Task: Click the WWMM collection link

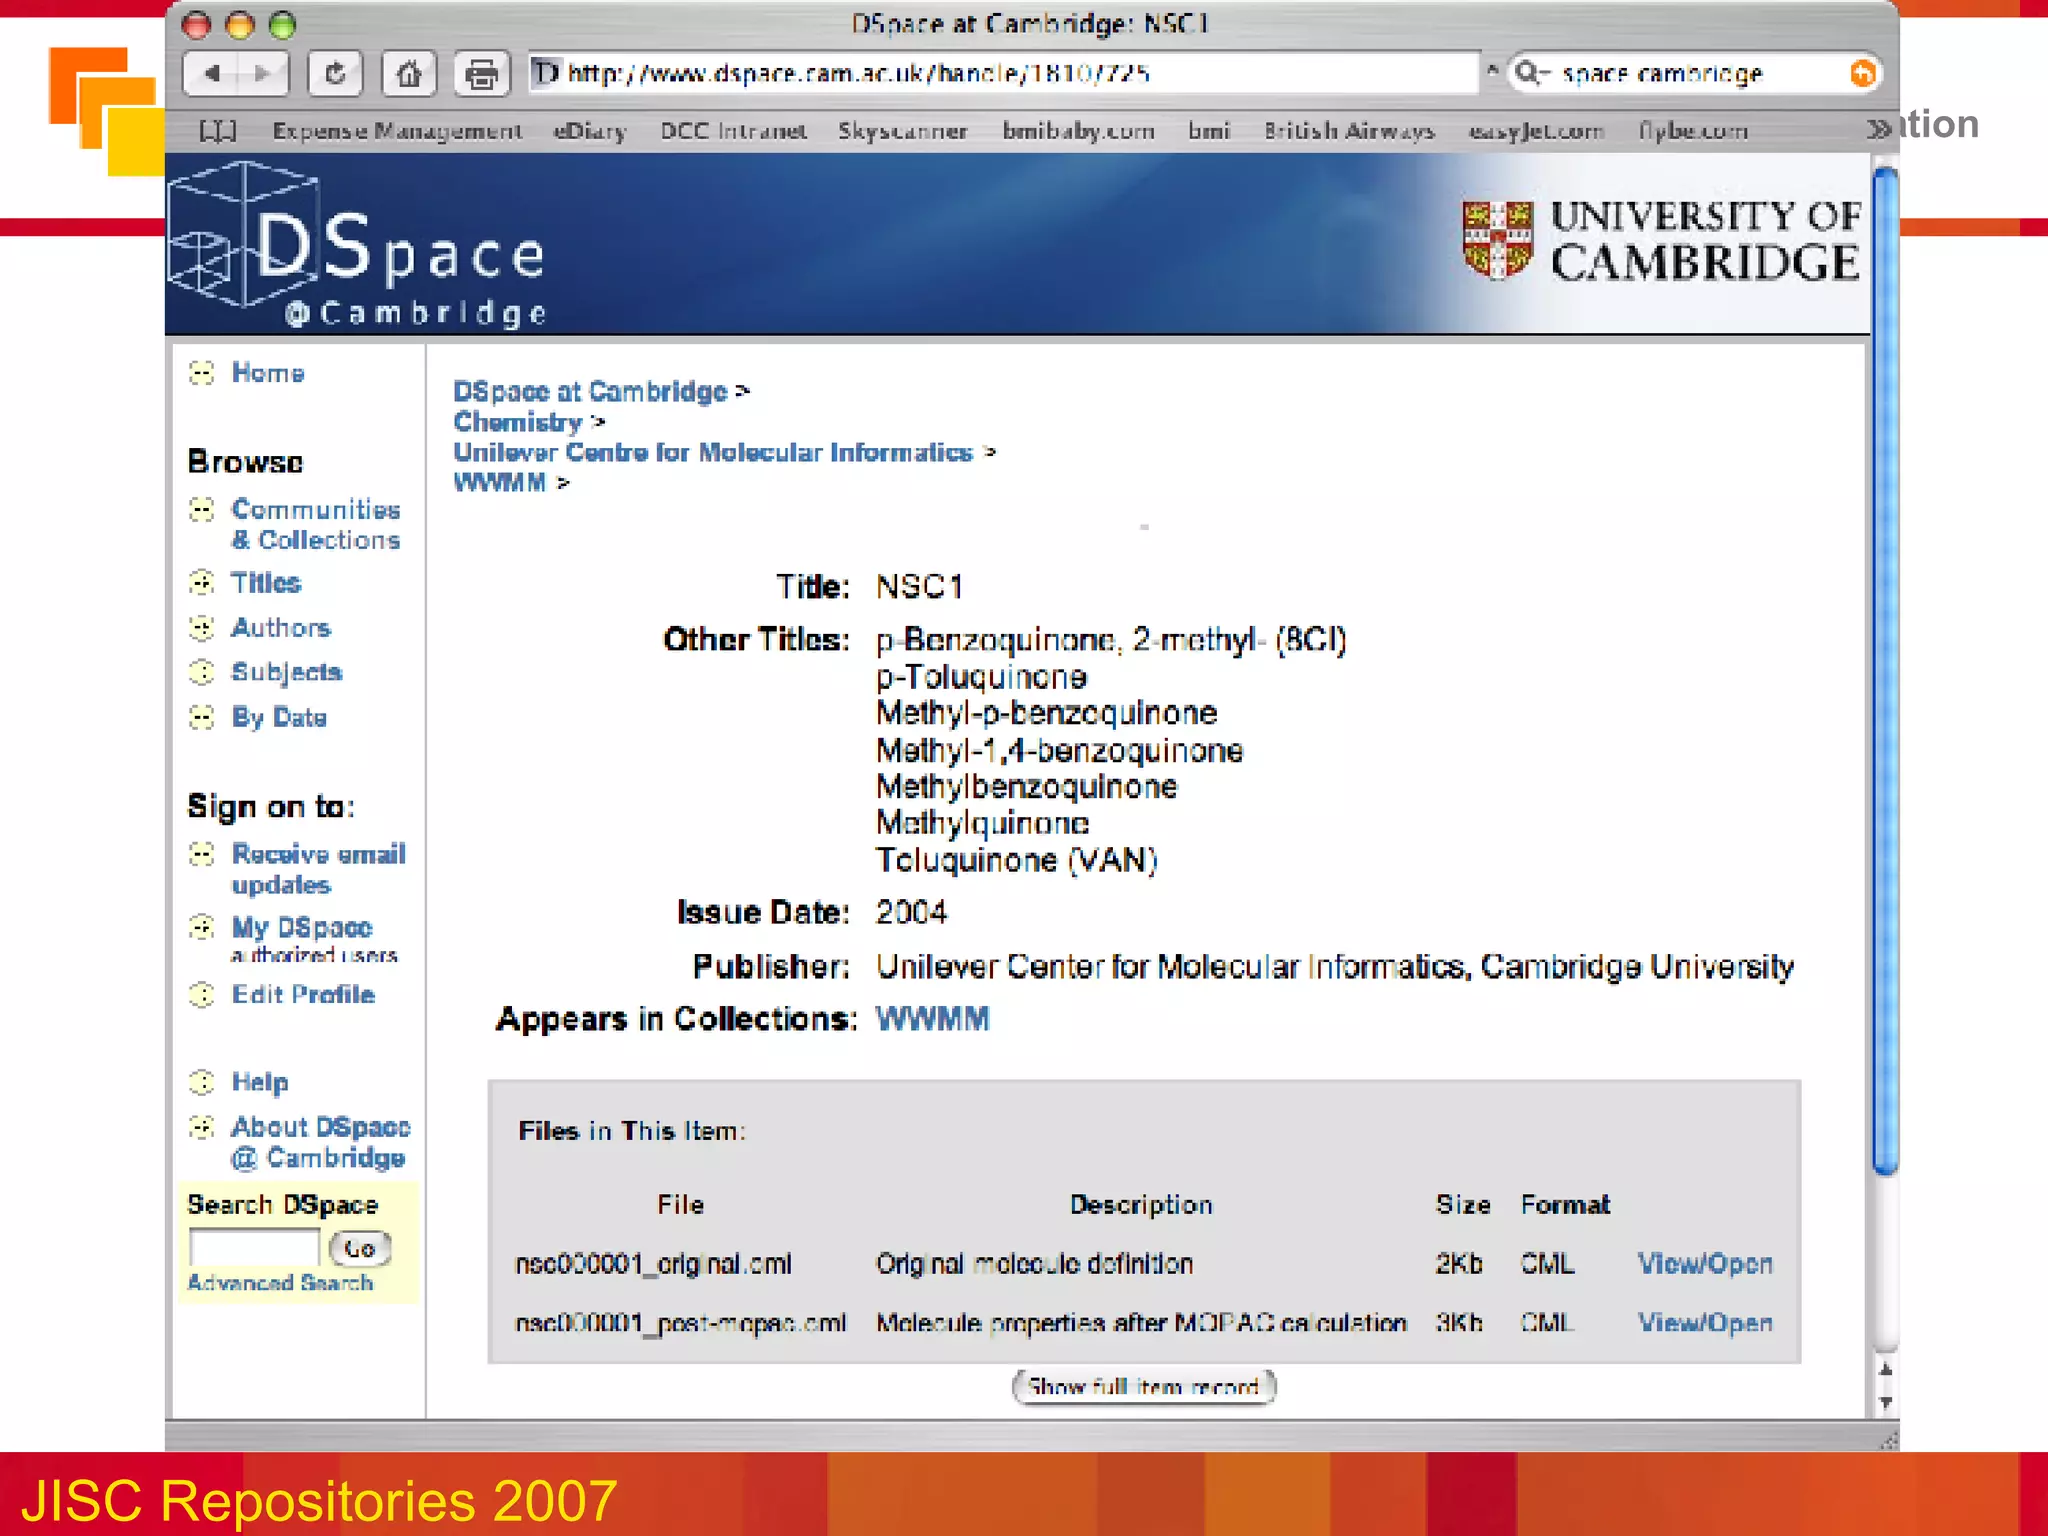Action: point(932,1019)
